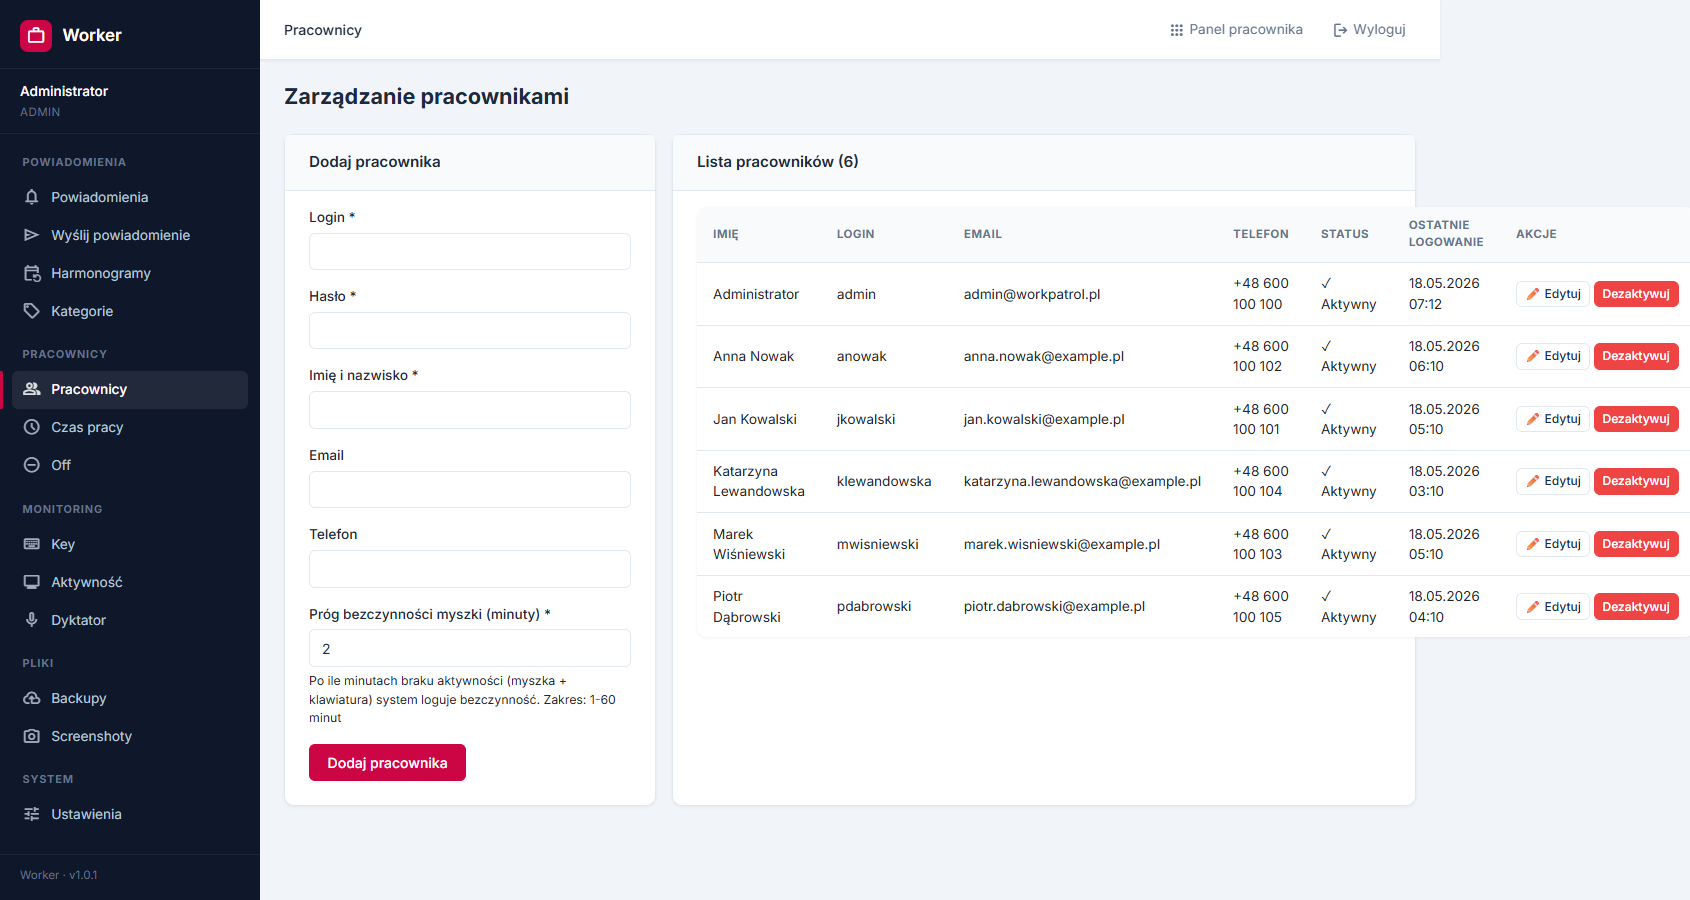Click the Kategorie tag icon
This screenshot has width=1690, height=900.
point(32,311)
